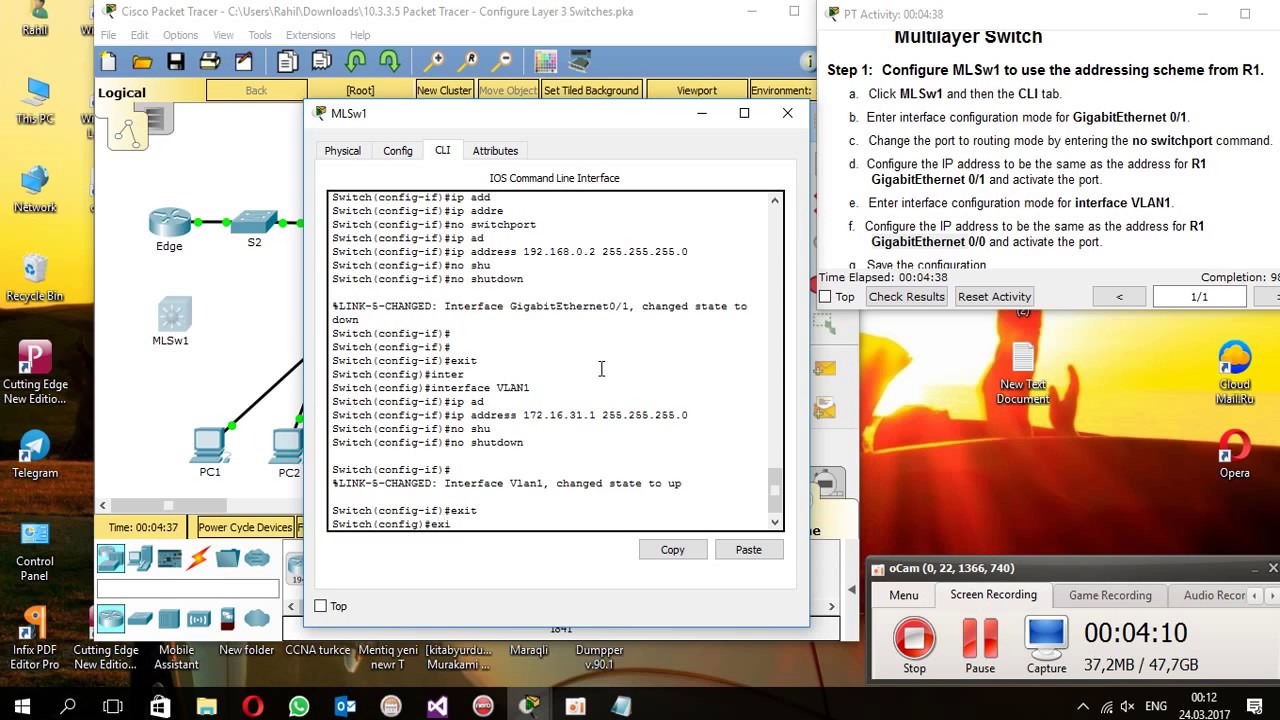Image resolution: width=1280 pixels, height=720 pixels.
Task: Save the activity with floppy disk icon
Action: pos(176,62)
